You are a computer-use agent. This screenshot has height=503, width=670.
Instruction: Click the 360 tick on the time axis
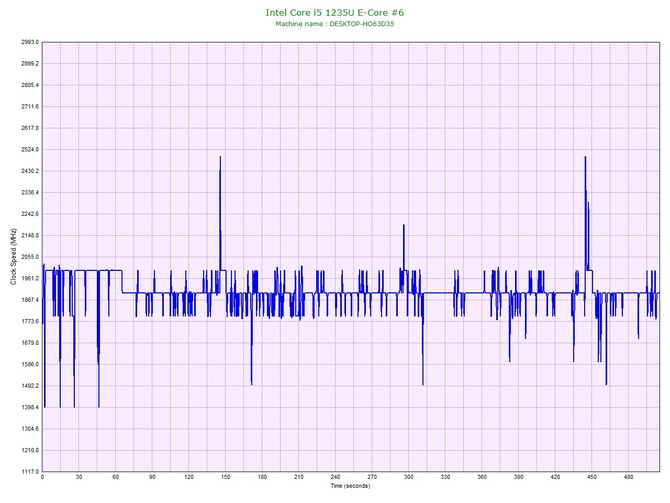(482, 477)
